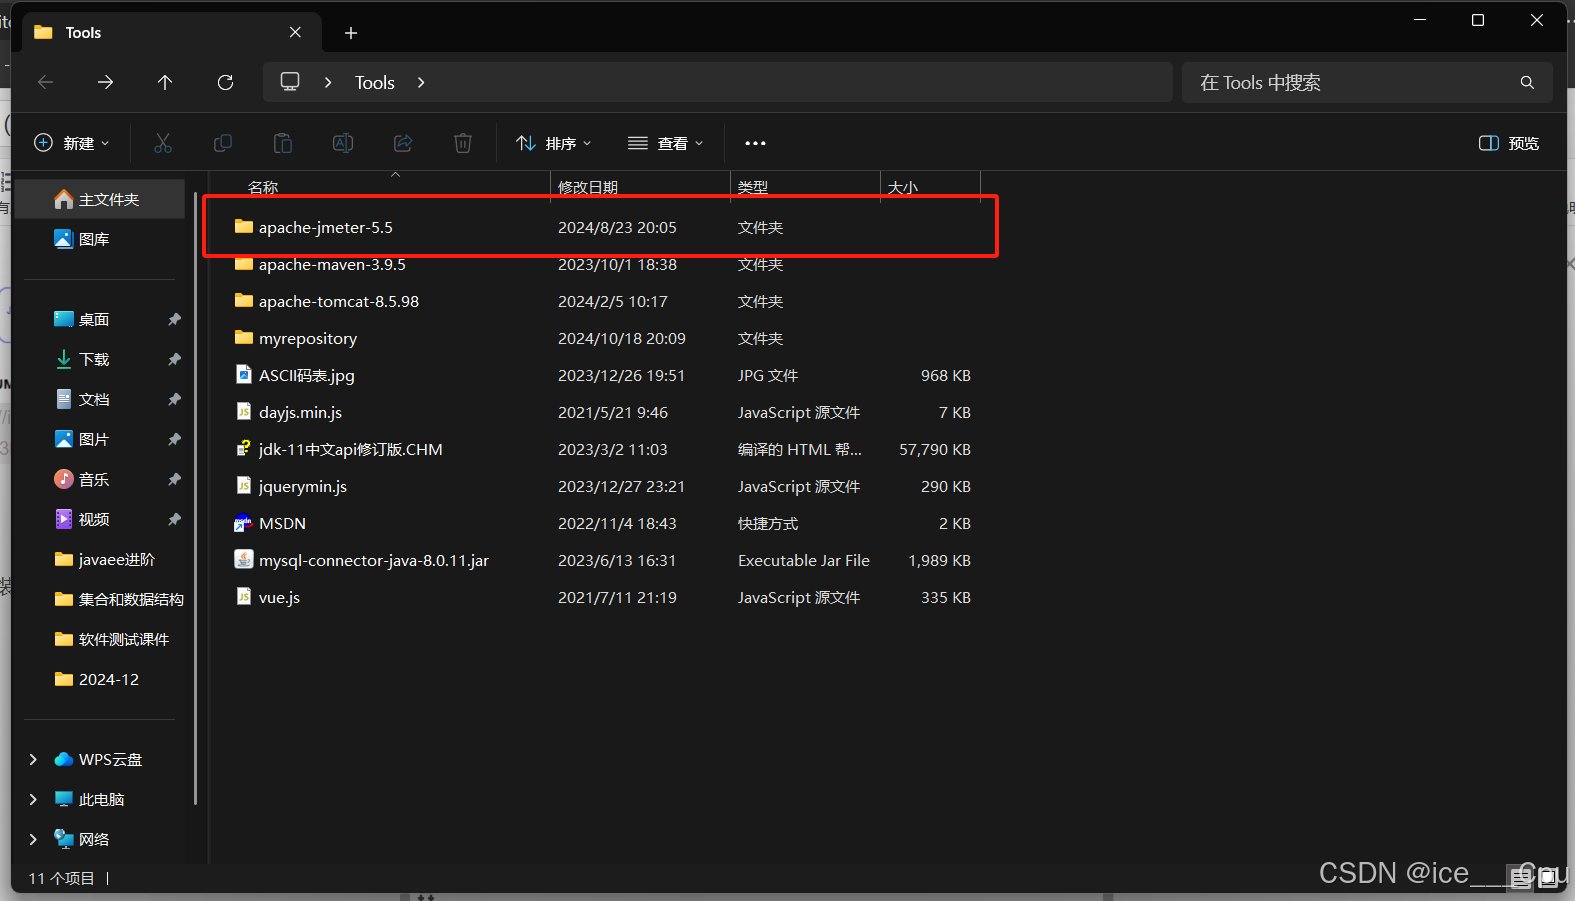Viewport: 1575px width, 901px height.
Task: Sort by the 类型 column header
Action: tap(753, 187)
